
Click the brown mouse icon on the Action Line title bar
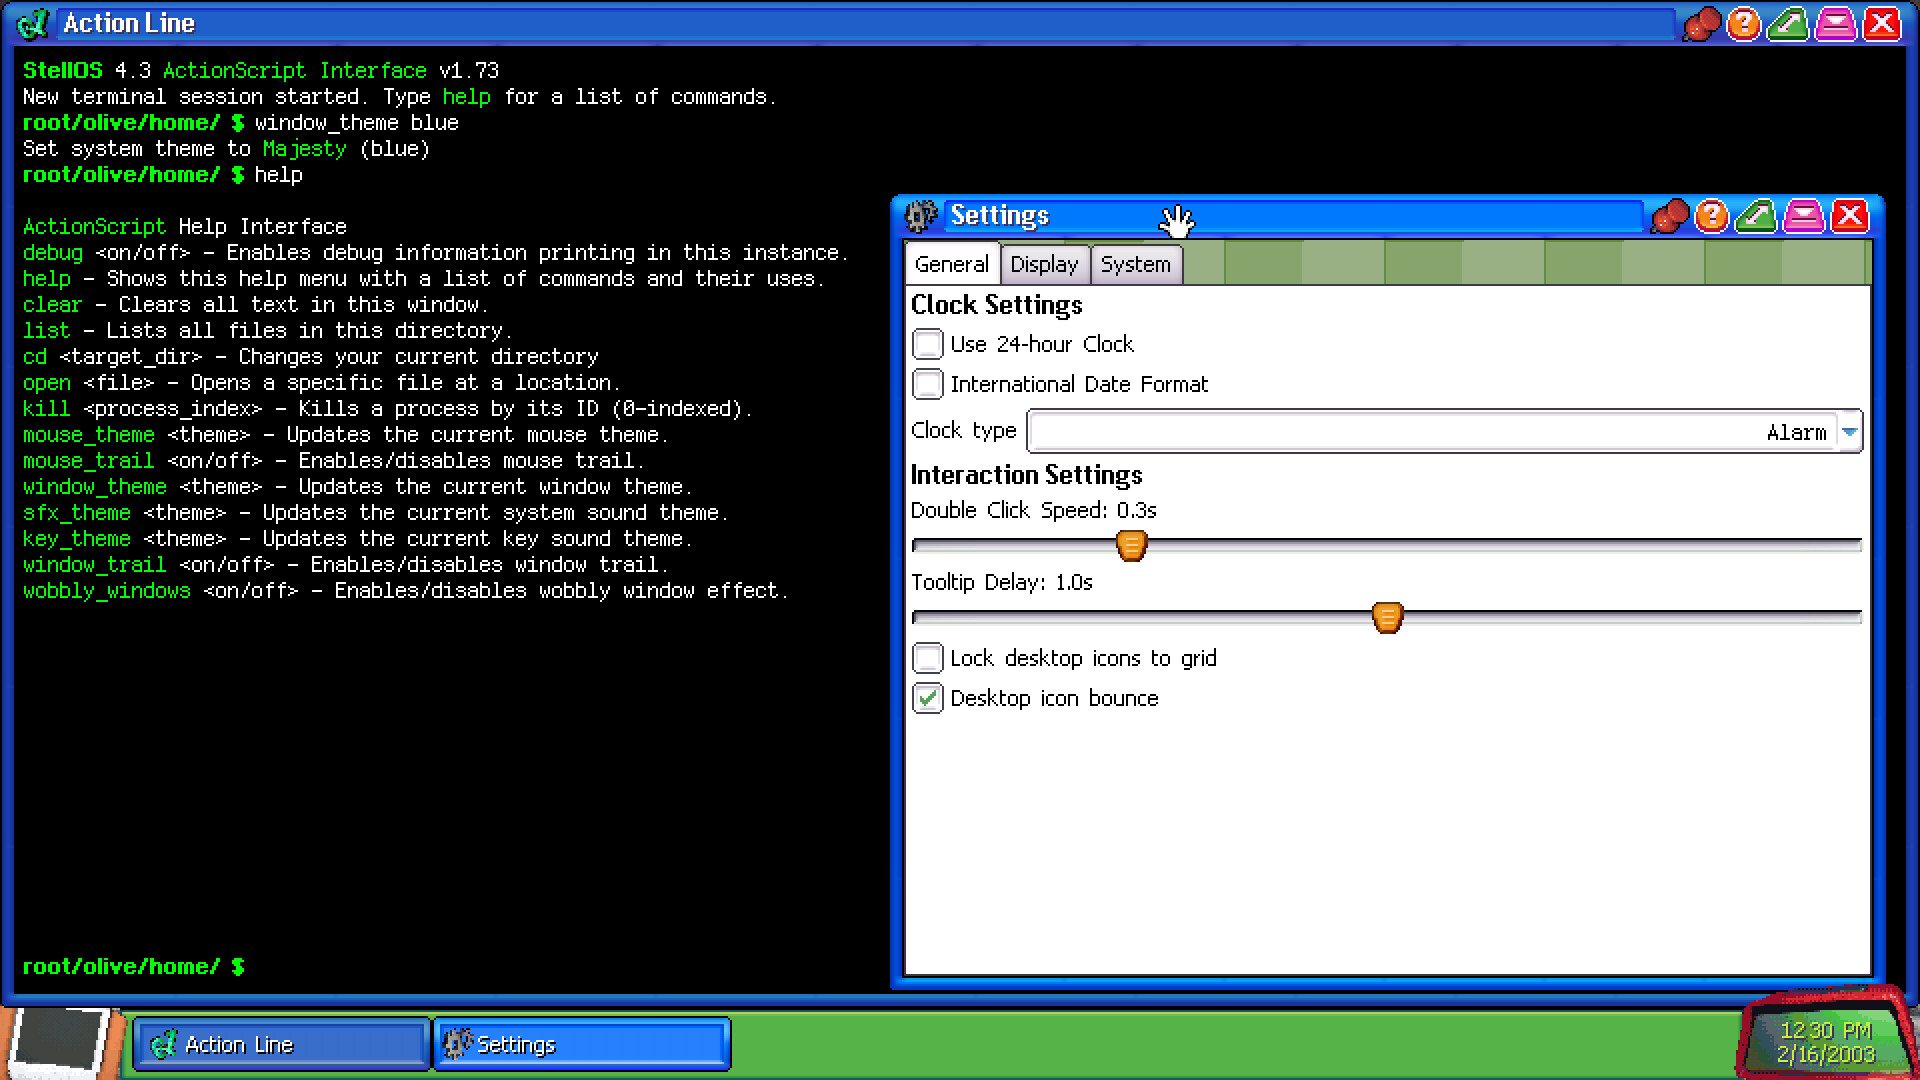click(1703, 25)
